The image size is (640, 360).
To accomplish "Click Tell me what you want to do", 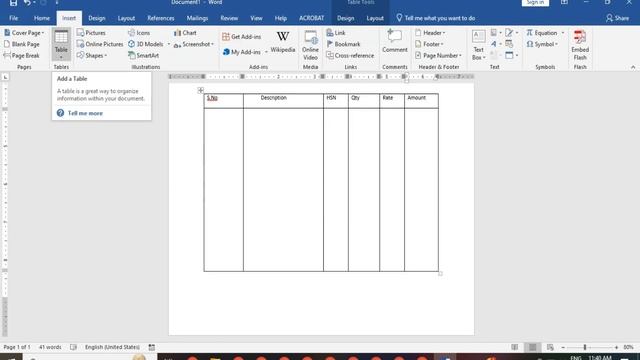I will [x=436, y=18].
